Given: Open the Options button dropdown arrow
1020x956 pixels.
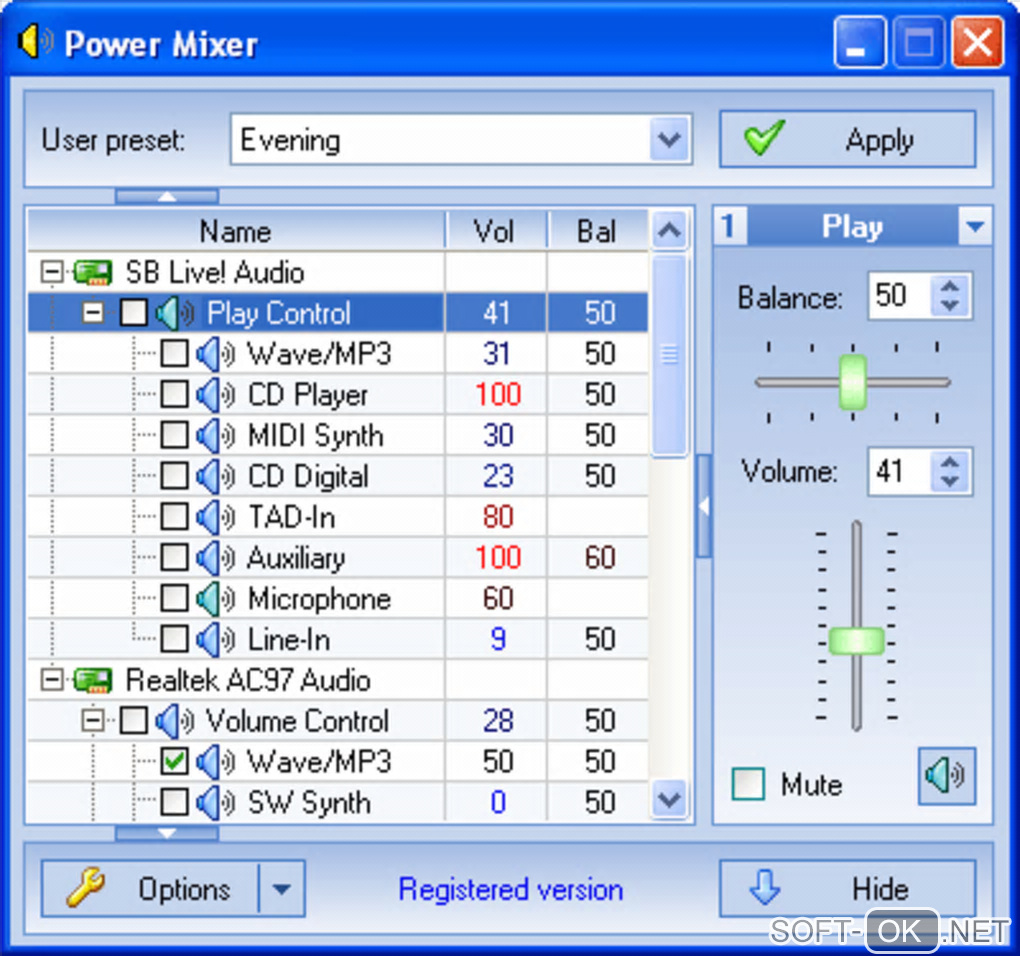Looking at the screenshot, I should click(282, 889).
